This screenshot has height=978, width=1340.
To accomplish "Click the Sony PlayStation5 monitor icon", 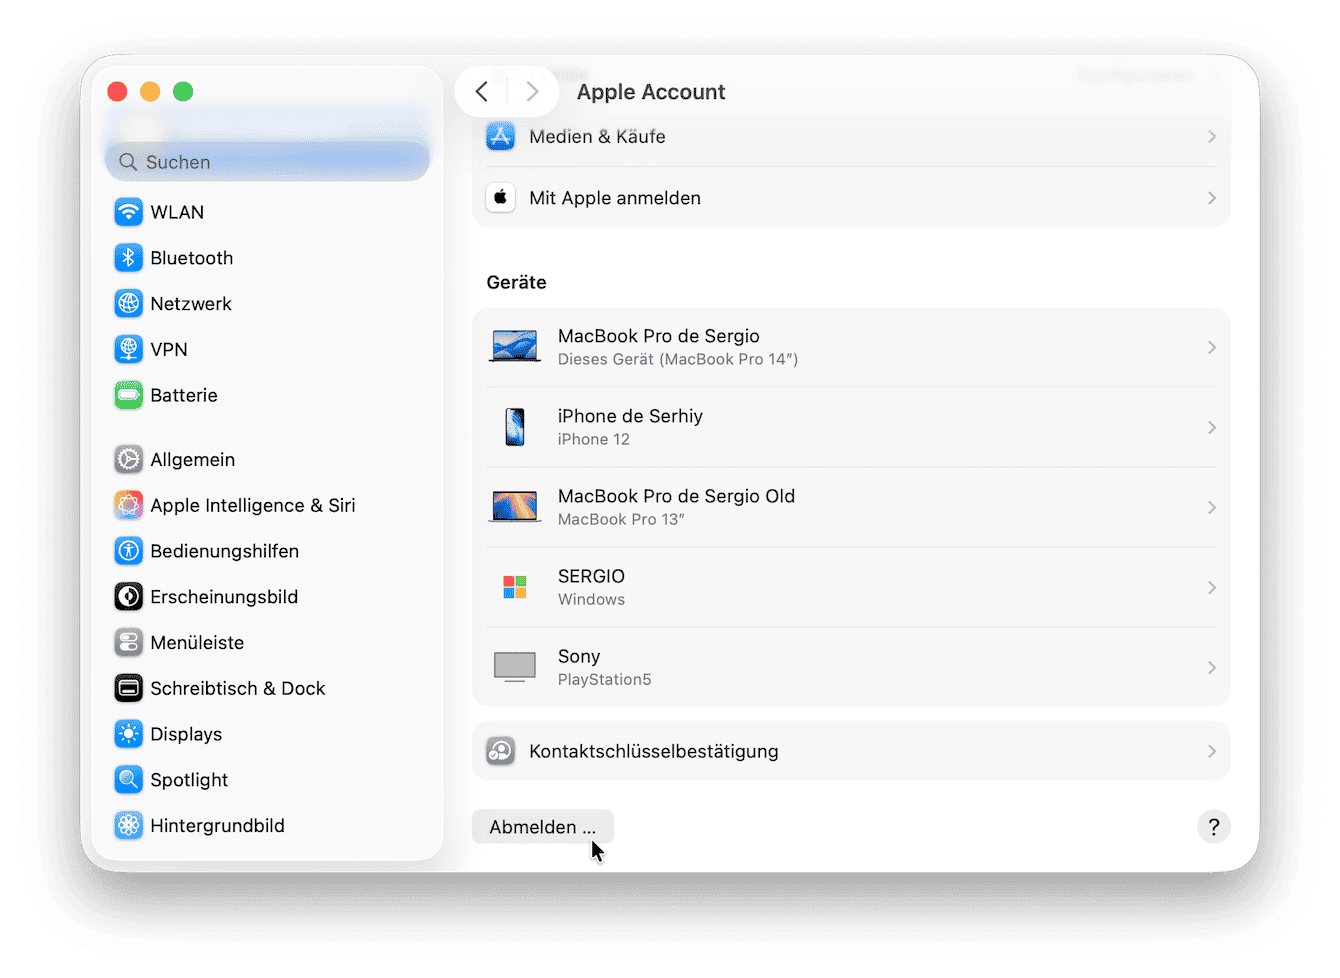I will 515,667.
